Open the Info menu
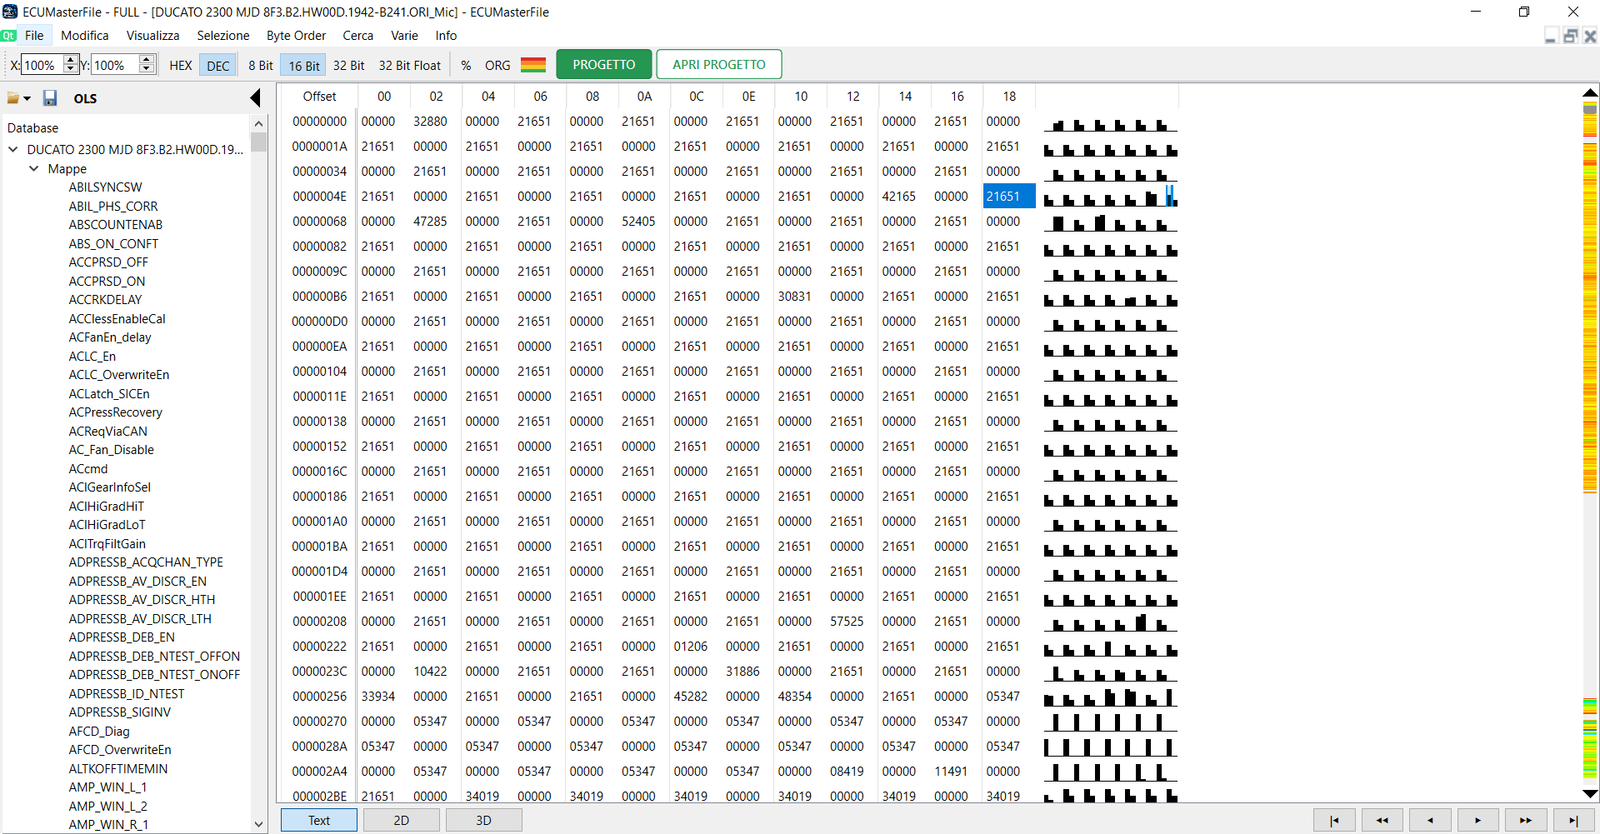The height and width of the screenshot is (834, 1600). (x=446, y=36)
